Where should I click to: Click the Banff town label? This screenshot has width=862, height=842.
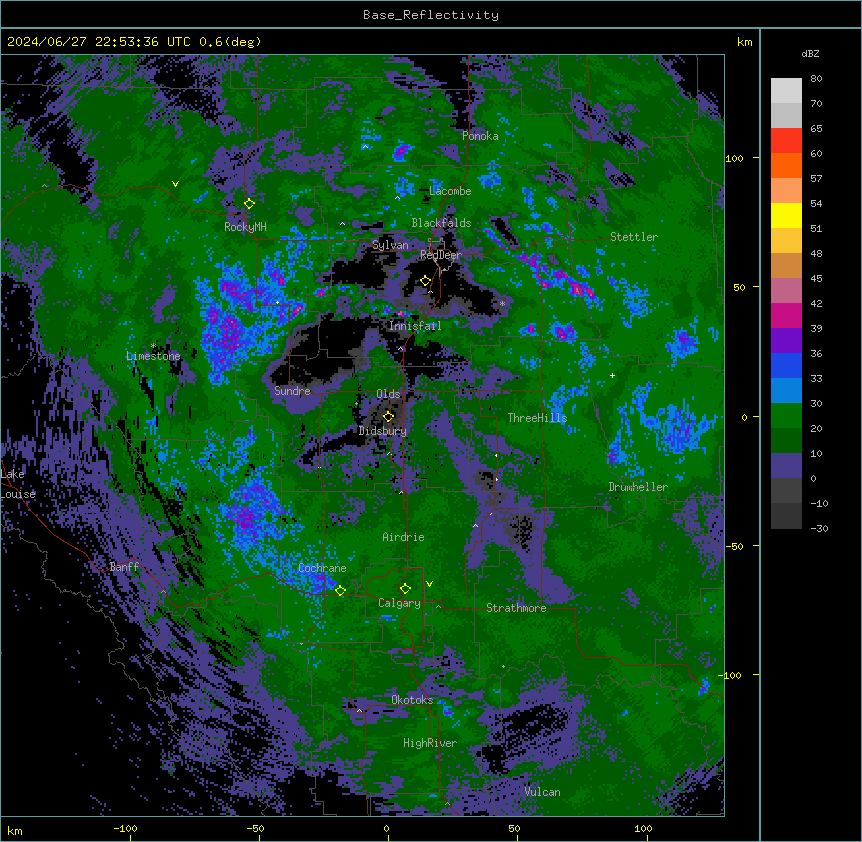point(124,567)
